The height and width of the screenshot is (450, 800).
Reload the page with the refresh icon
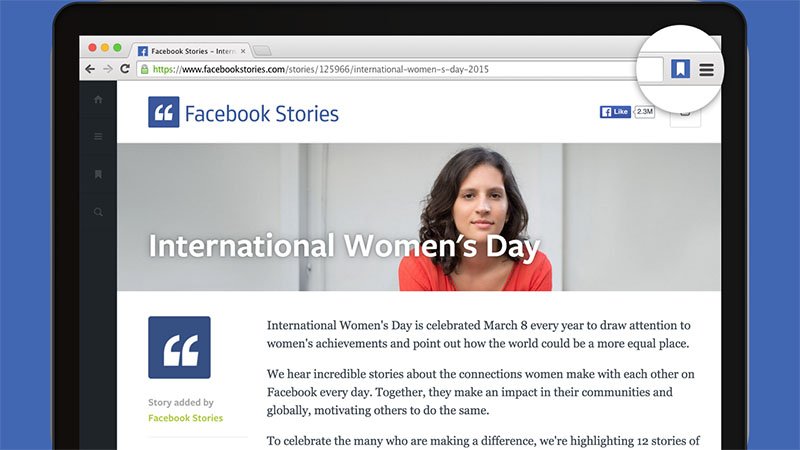[x=125, y=68]
